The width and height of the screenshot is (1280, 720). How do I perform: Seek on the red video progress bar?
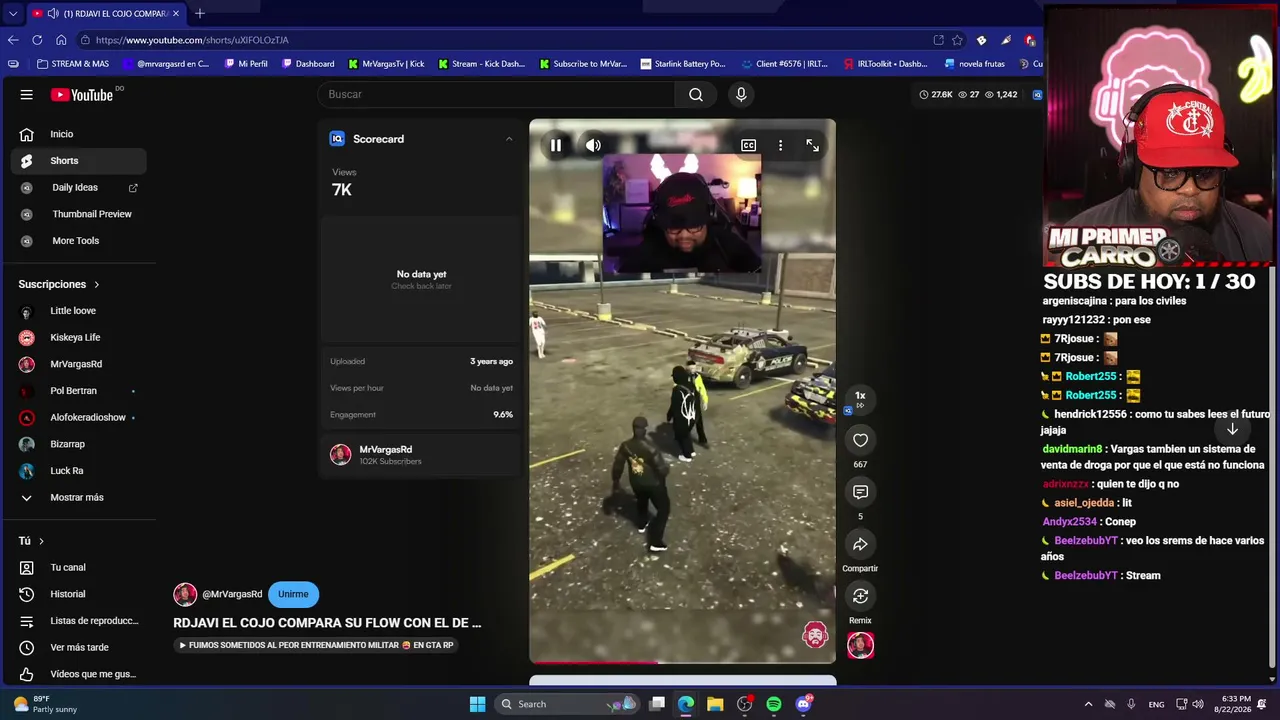coord(682,661)
